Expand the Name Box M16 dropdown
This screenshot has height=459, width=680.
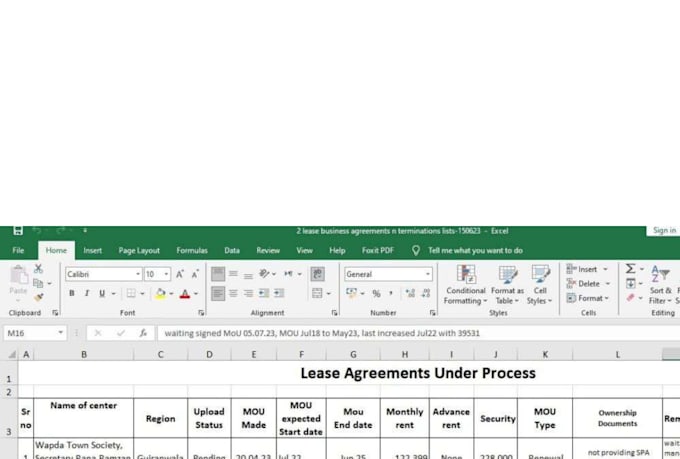coord(61,333)
